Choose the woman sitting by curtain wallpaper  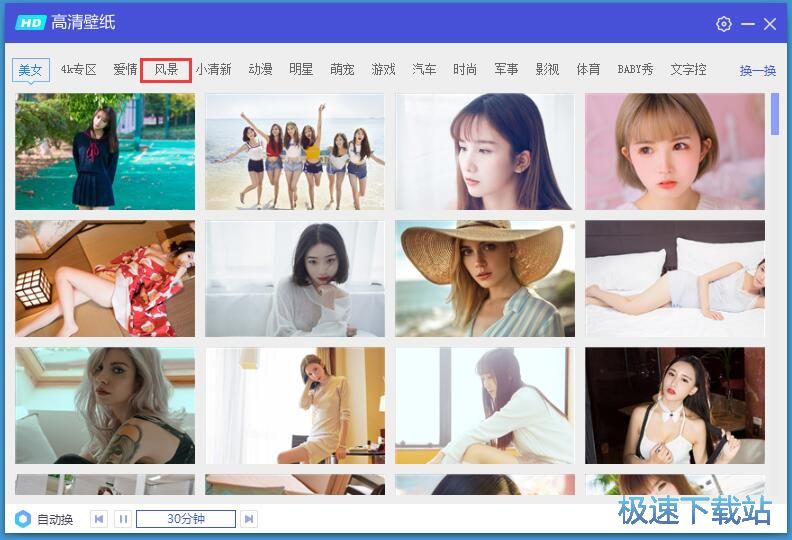295,406
